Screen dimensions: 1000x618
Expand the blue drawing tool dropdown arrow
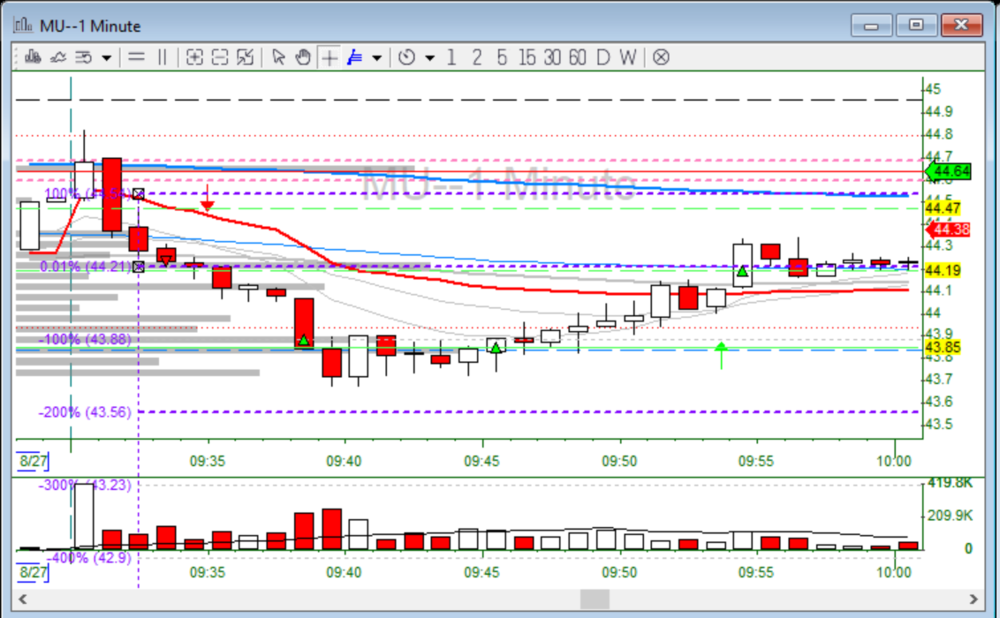tap(377, 57)
